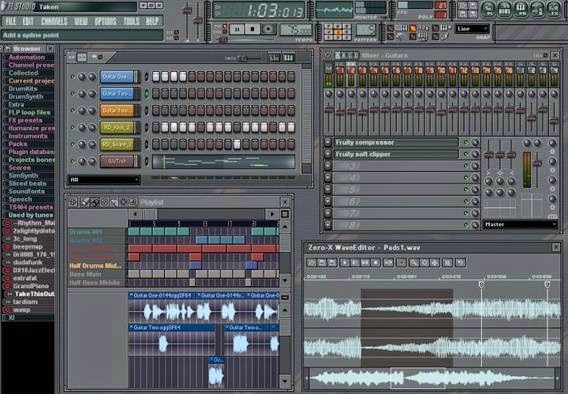Screen dimensions: 568x394
Task: Open the HELP menu
Action: pyautogui.click(x=152, y=21)
